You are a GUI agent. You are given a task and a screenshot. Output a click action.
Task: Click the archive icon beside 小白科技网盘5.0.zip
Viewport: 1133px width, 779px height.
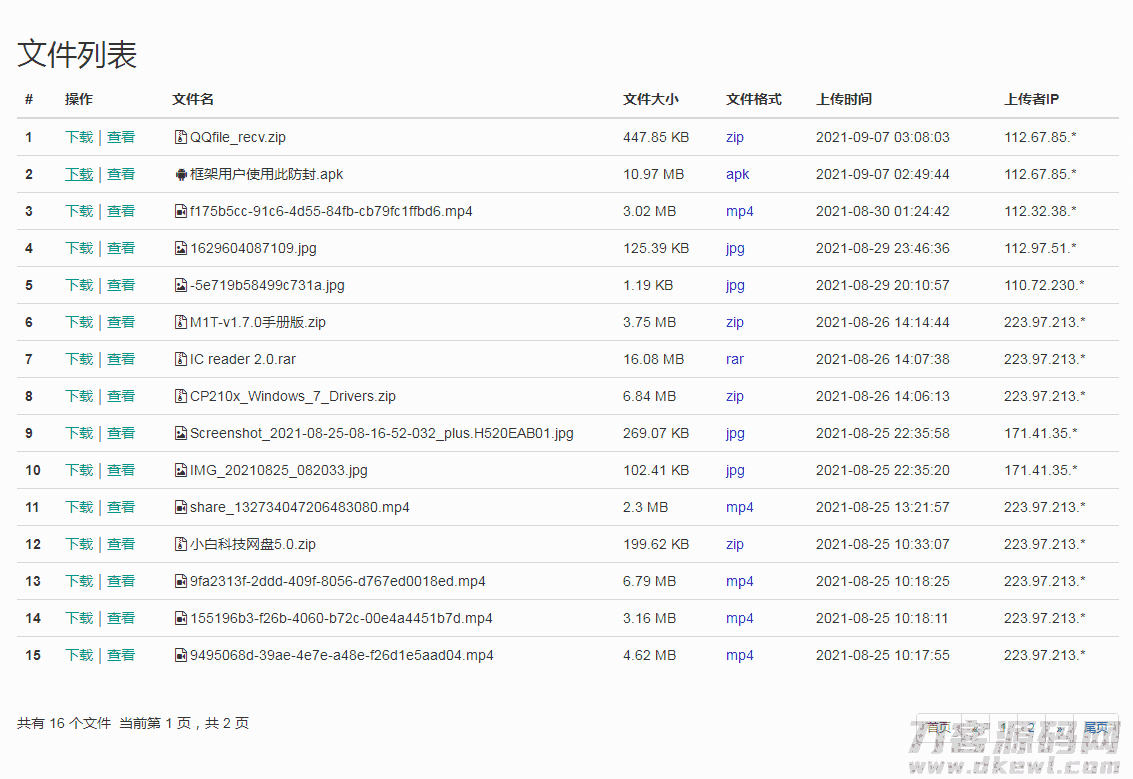181,544
